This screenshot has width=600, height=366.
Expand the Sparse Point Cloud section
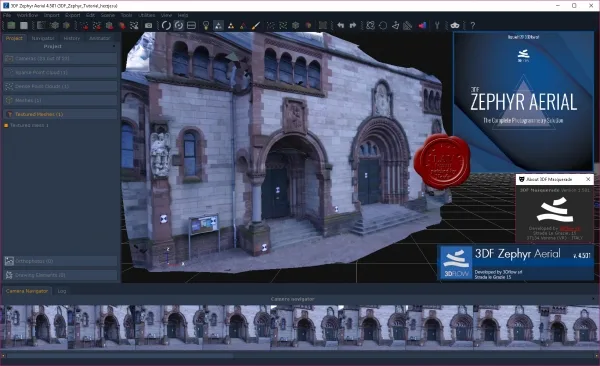[60, 72]
